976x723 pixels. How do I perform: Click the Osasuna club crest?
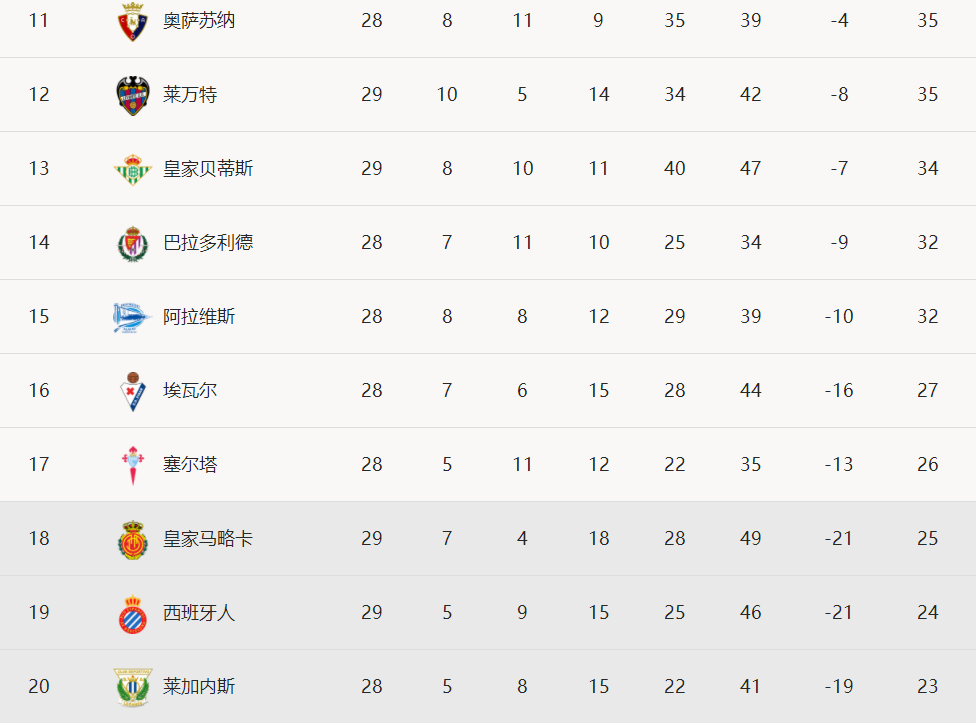(133, 22)
